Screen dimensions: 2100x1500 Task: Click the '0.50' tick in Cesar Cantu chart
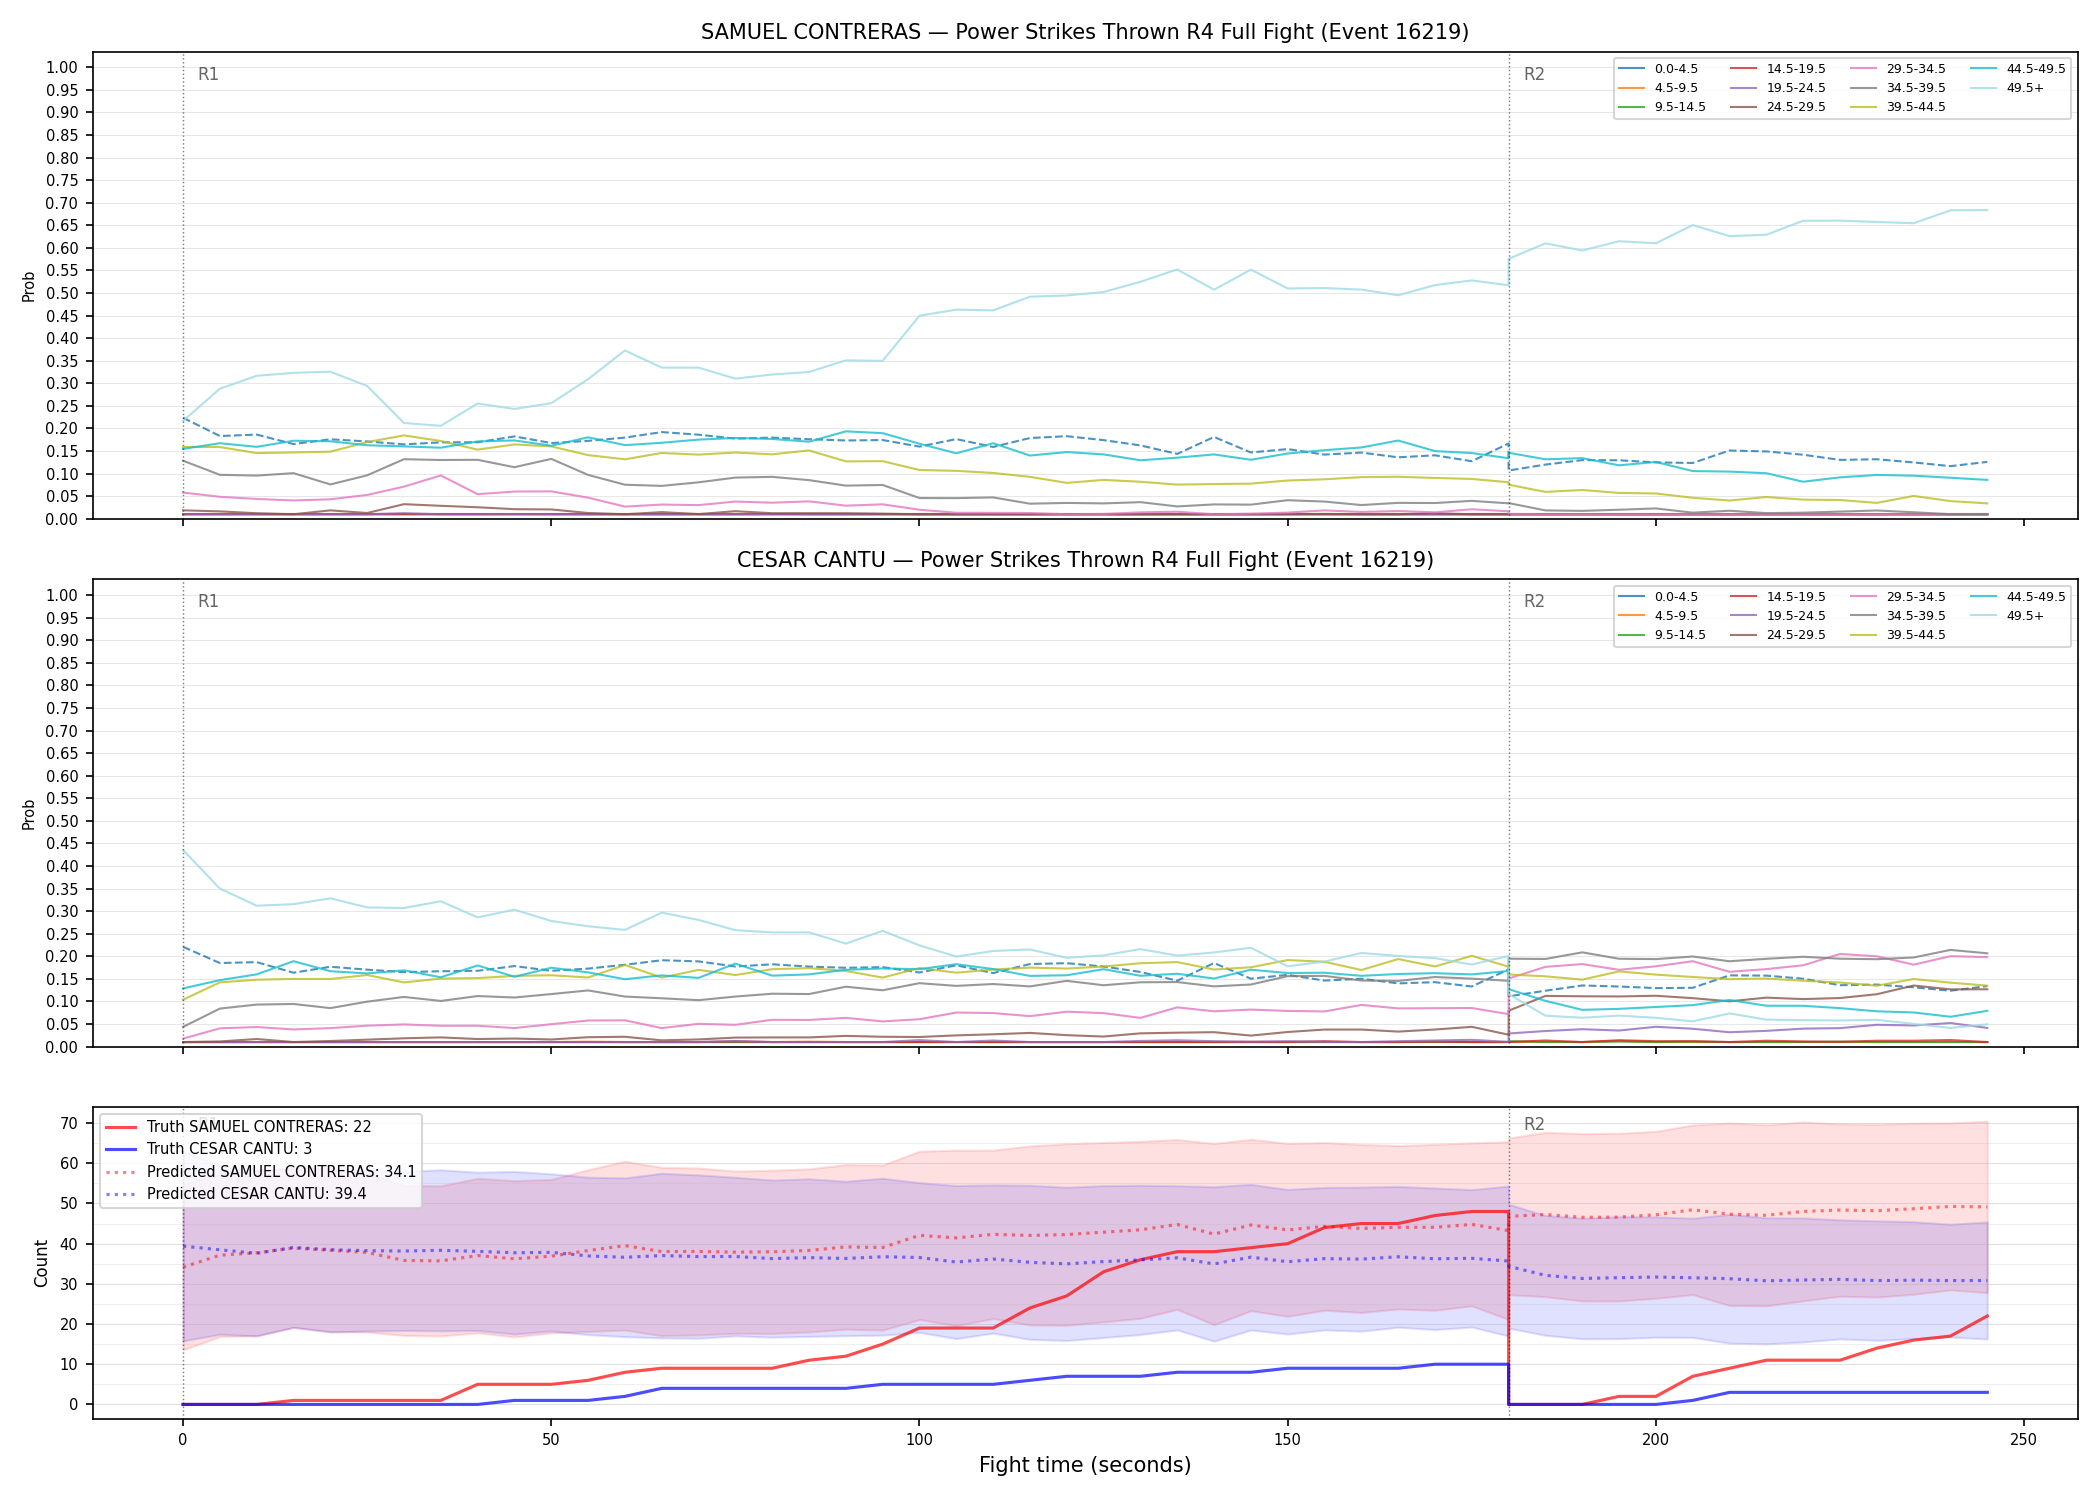point(61,821)
